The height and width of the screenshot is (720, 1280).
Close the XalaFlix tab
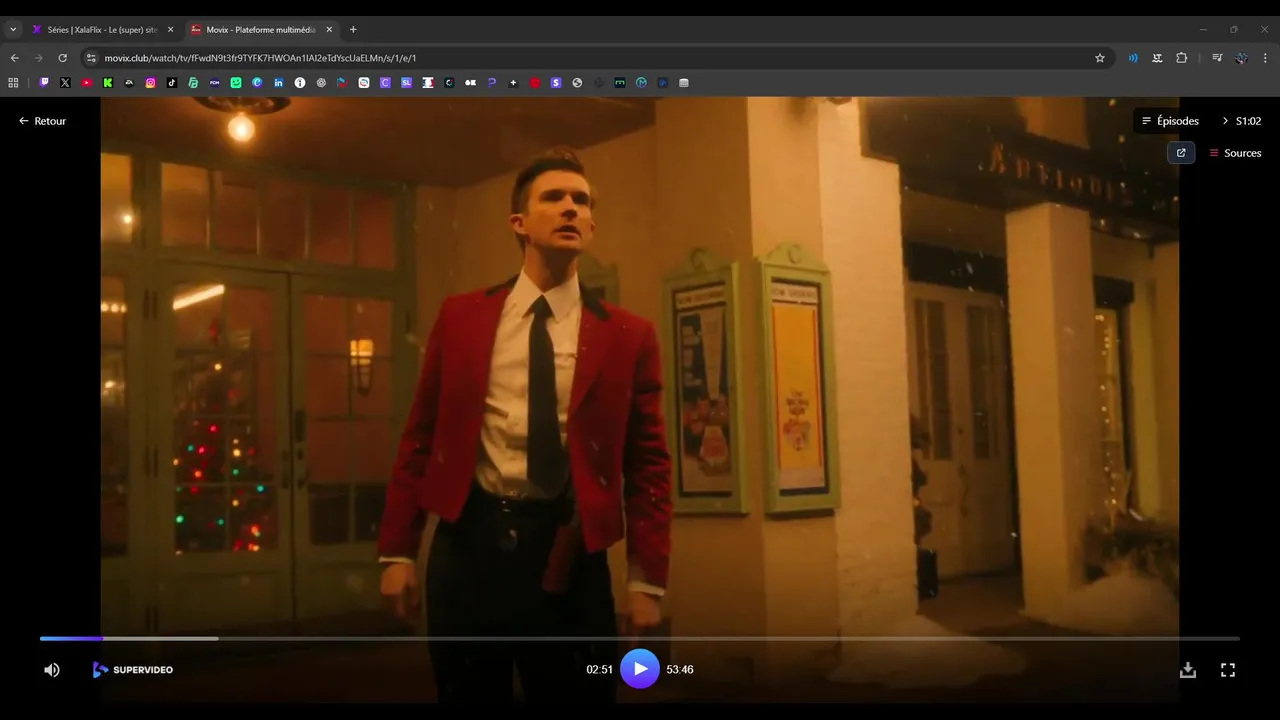170,30
